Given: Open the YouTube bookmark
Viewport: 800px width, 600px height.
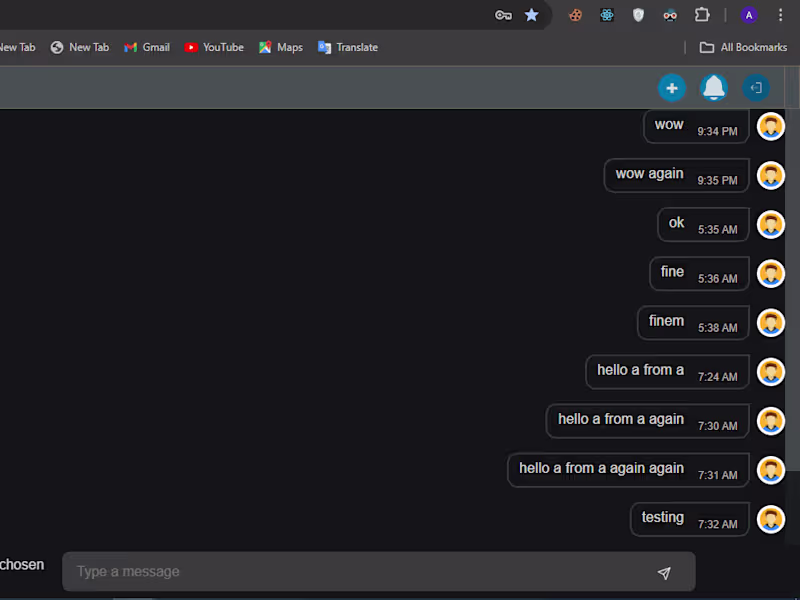Looking at the screenshot, I should click(214, 47).
